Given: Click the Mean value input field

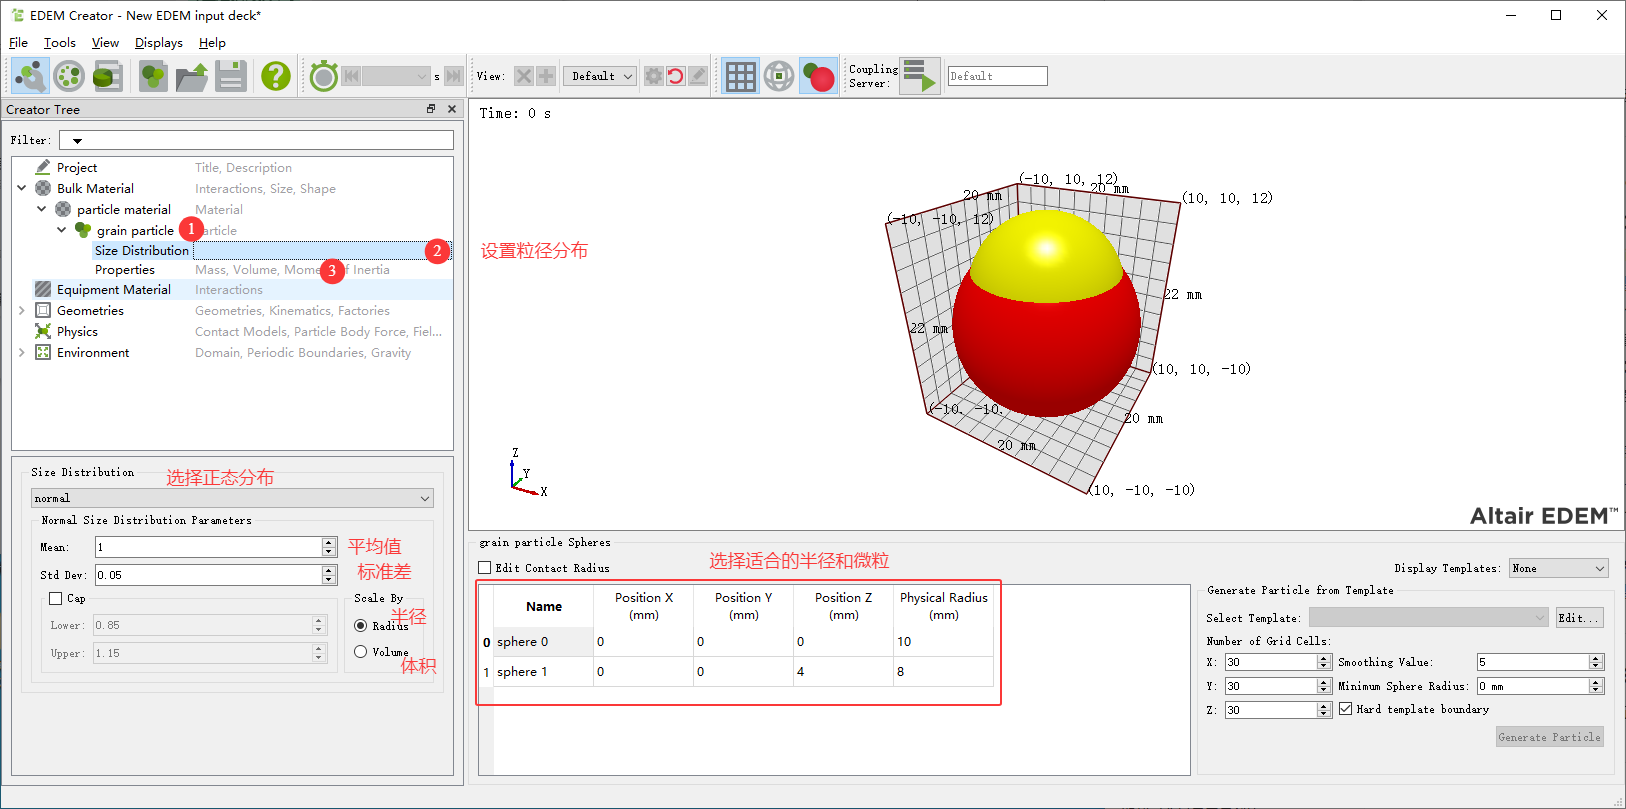Looking at the screenshot, I should pos(207,547).
